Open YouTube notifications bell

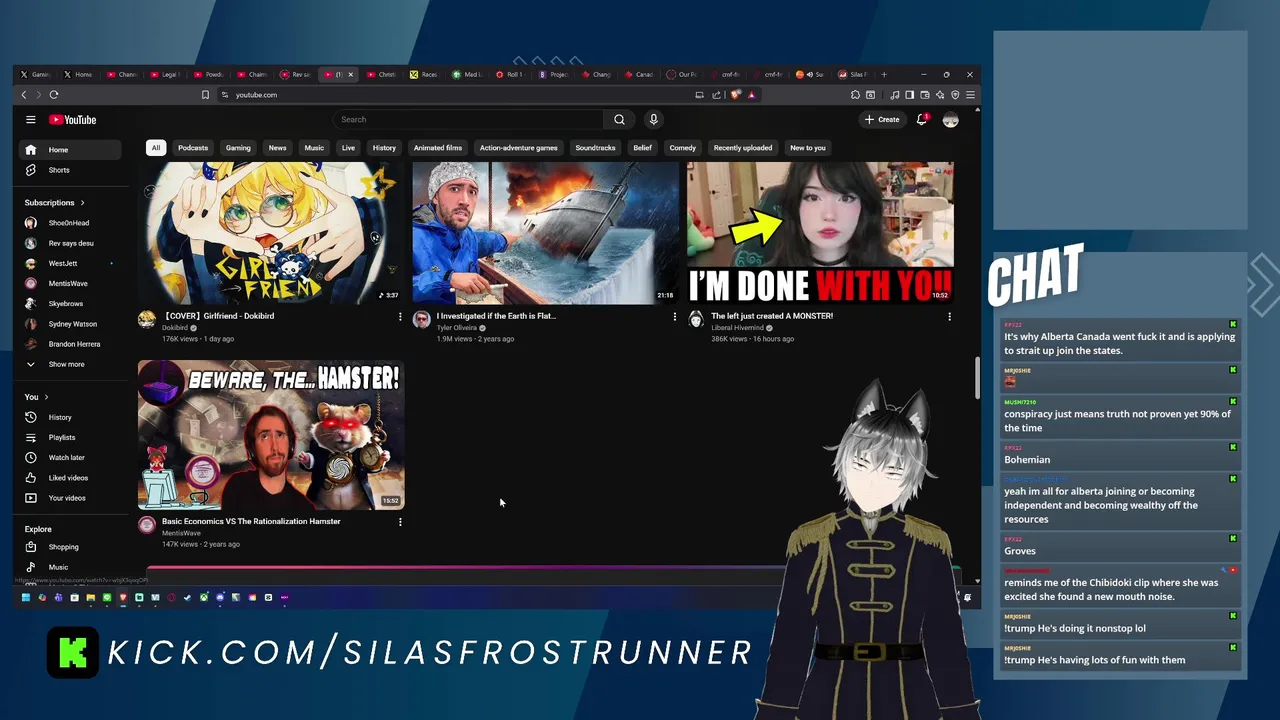(922, 120)
